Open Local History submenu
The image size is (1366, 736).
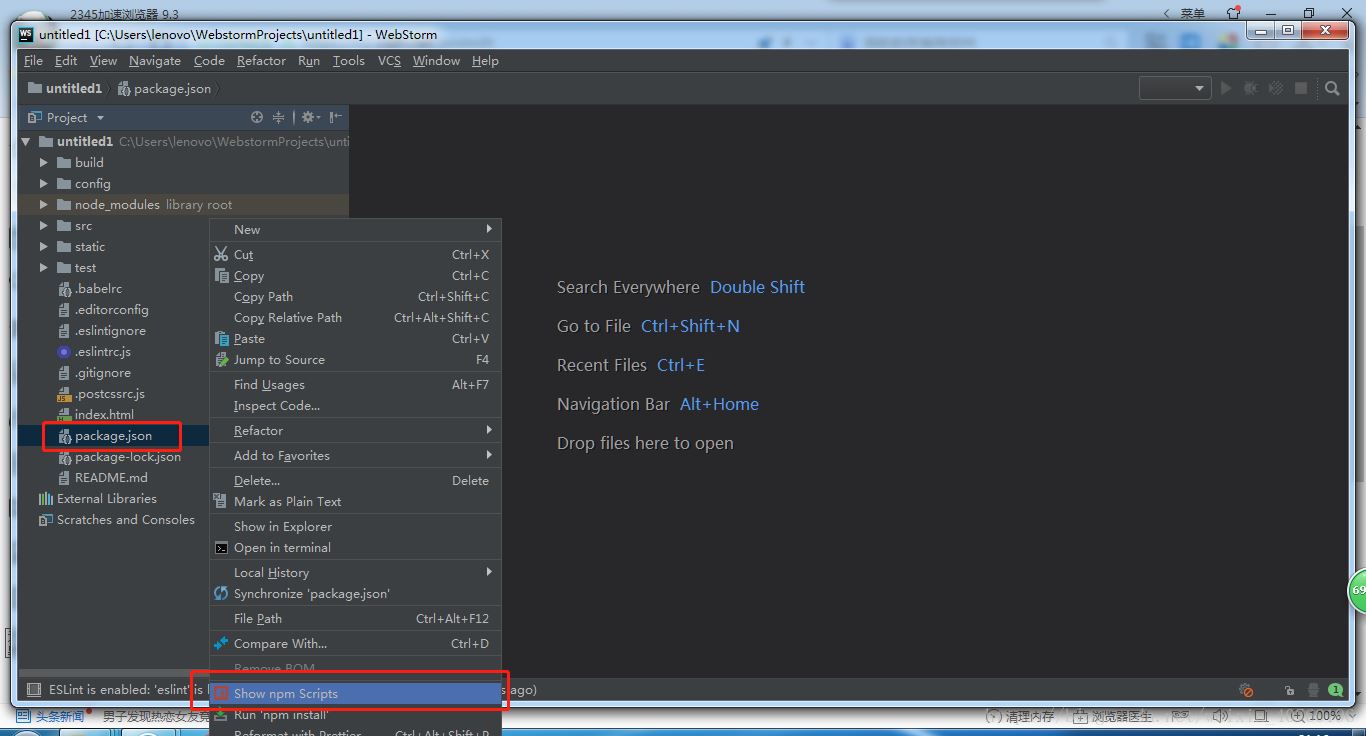pos(355,573)
